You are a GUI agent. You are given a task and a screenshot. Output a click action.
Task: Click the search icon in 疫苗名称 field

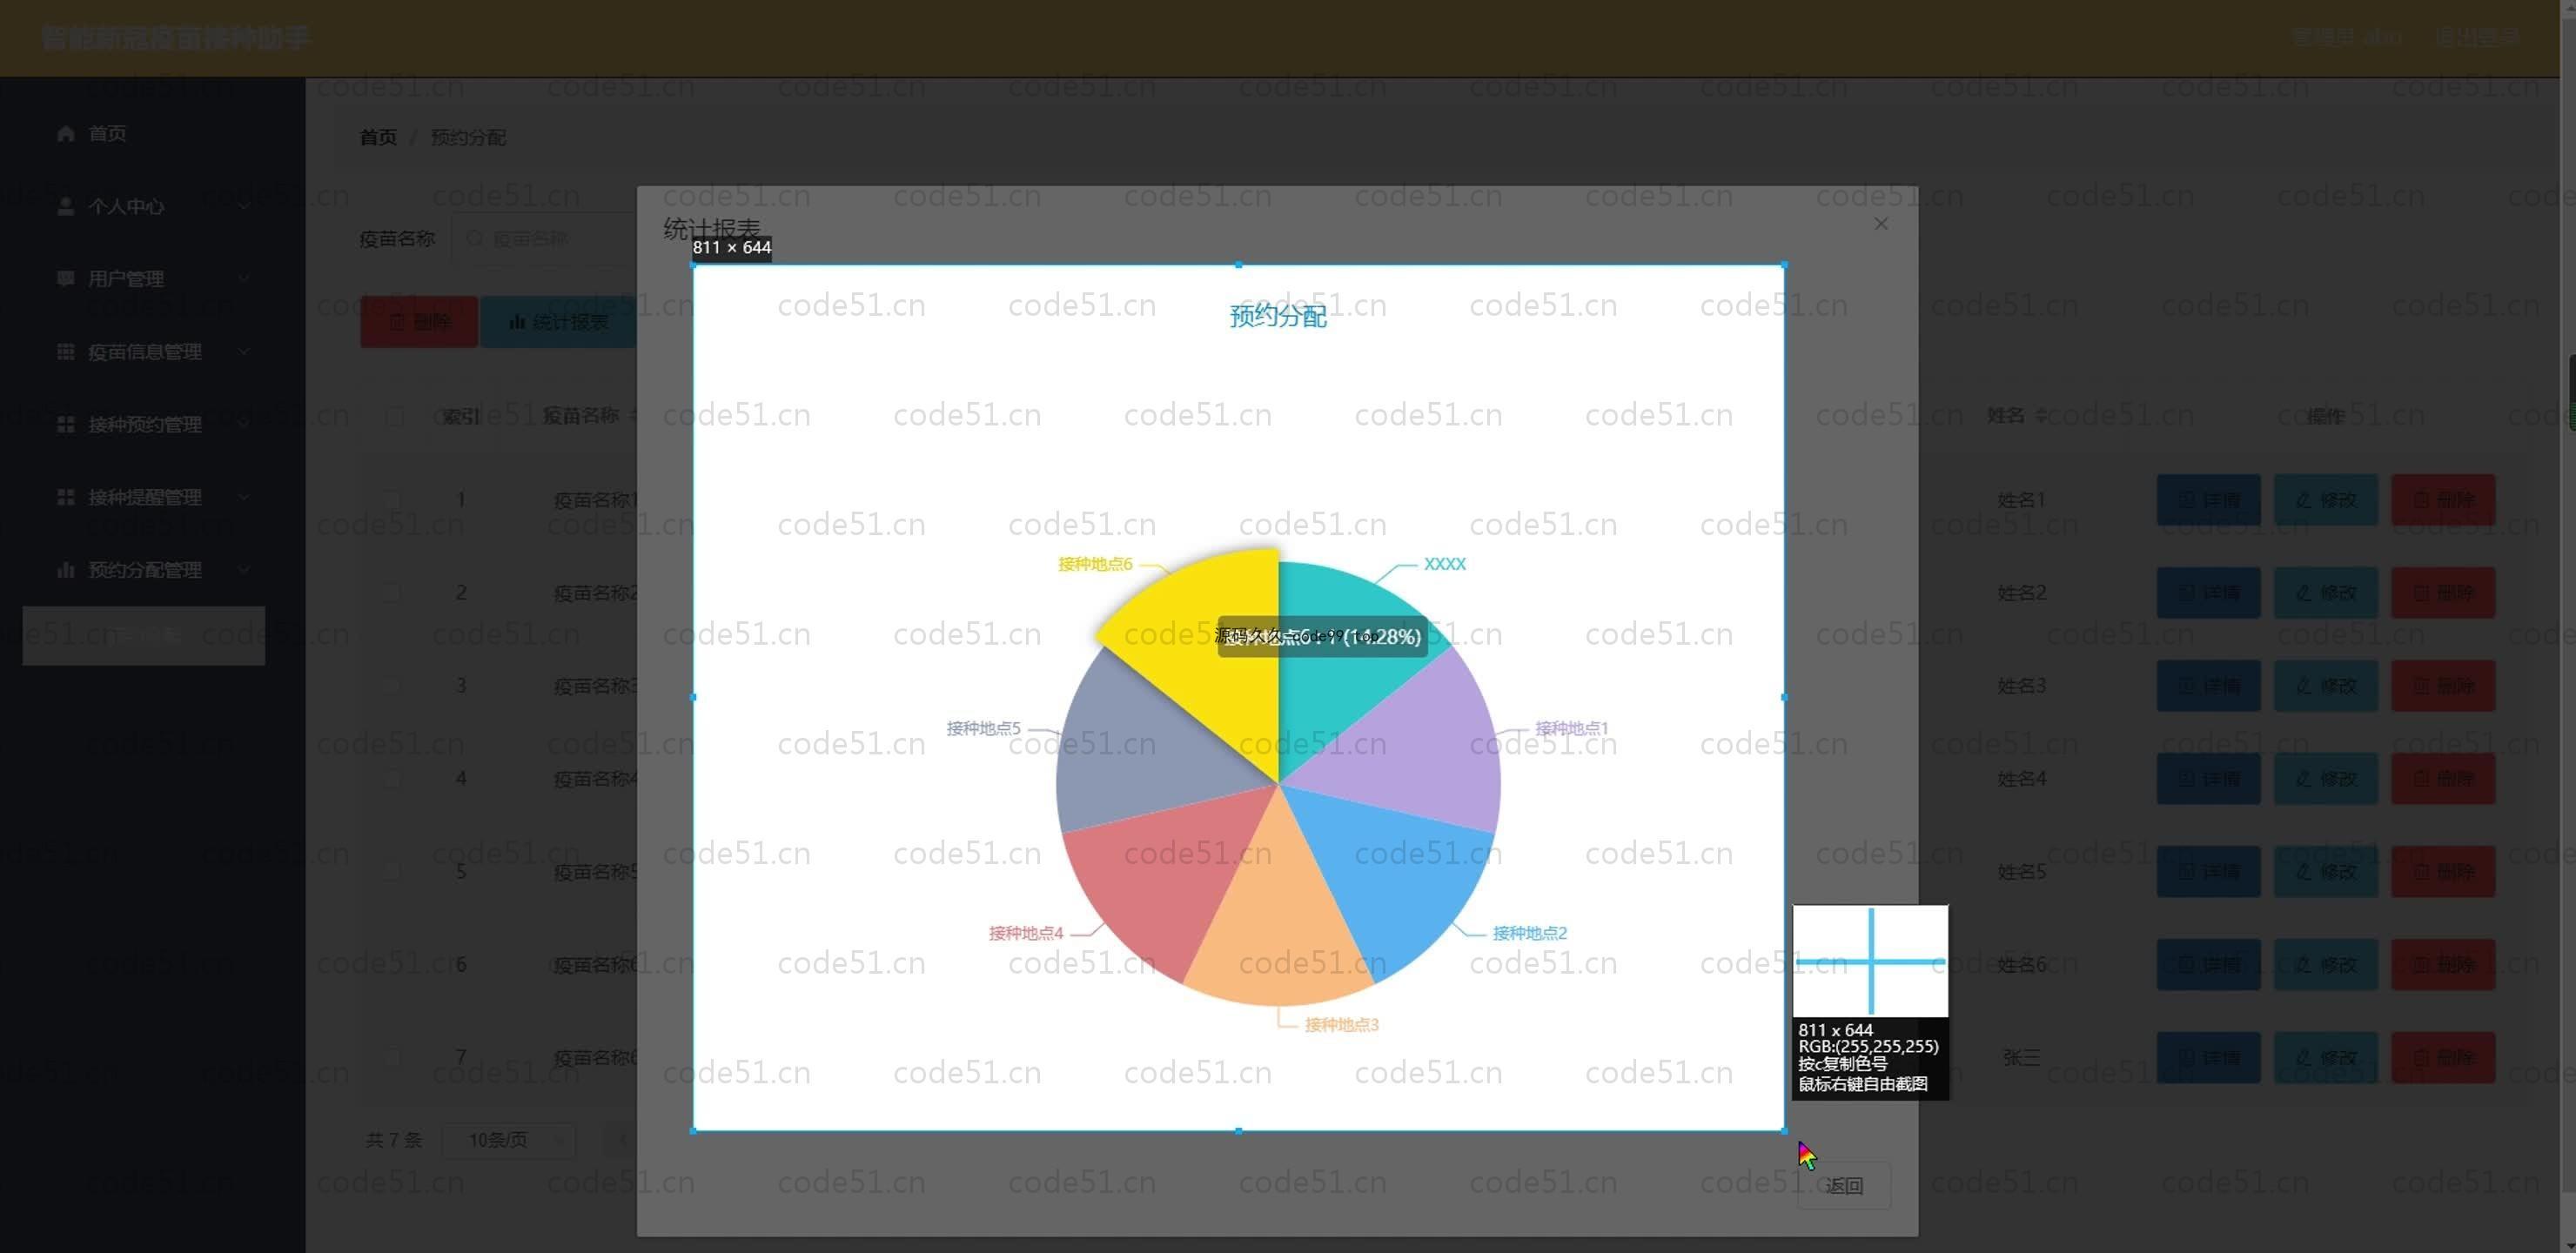(x=475, y=239)
